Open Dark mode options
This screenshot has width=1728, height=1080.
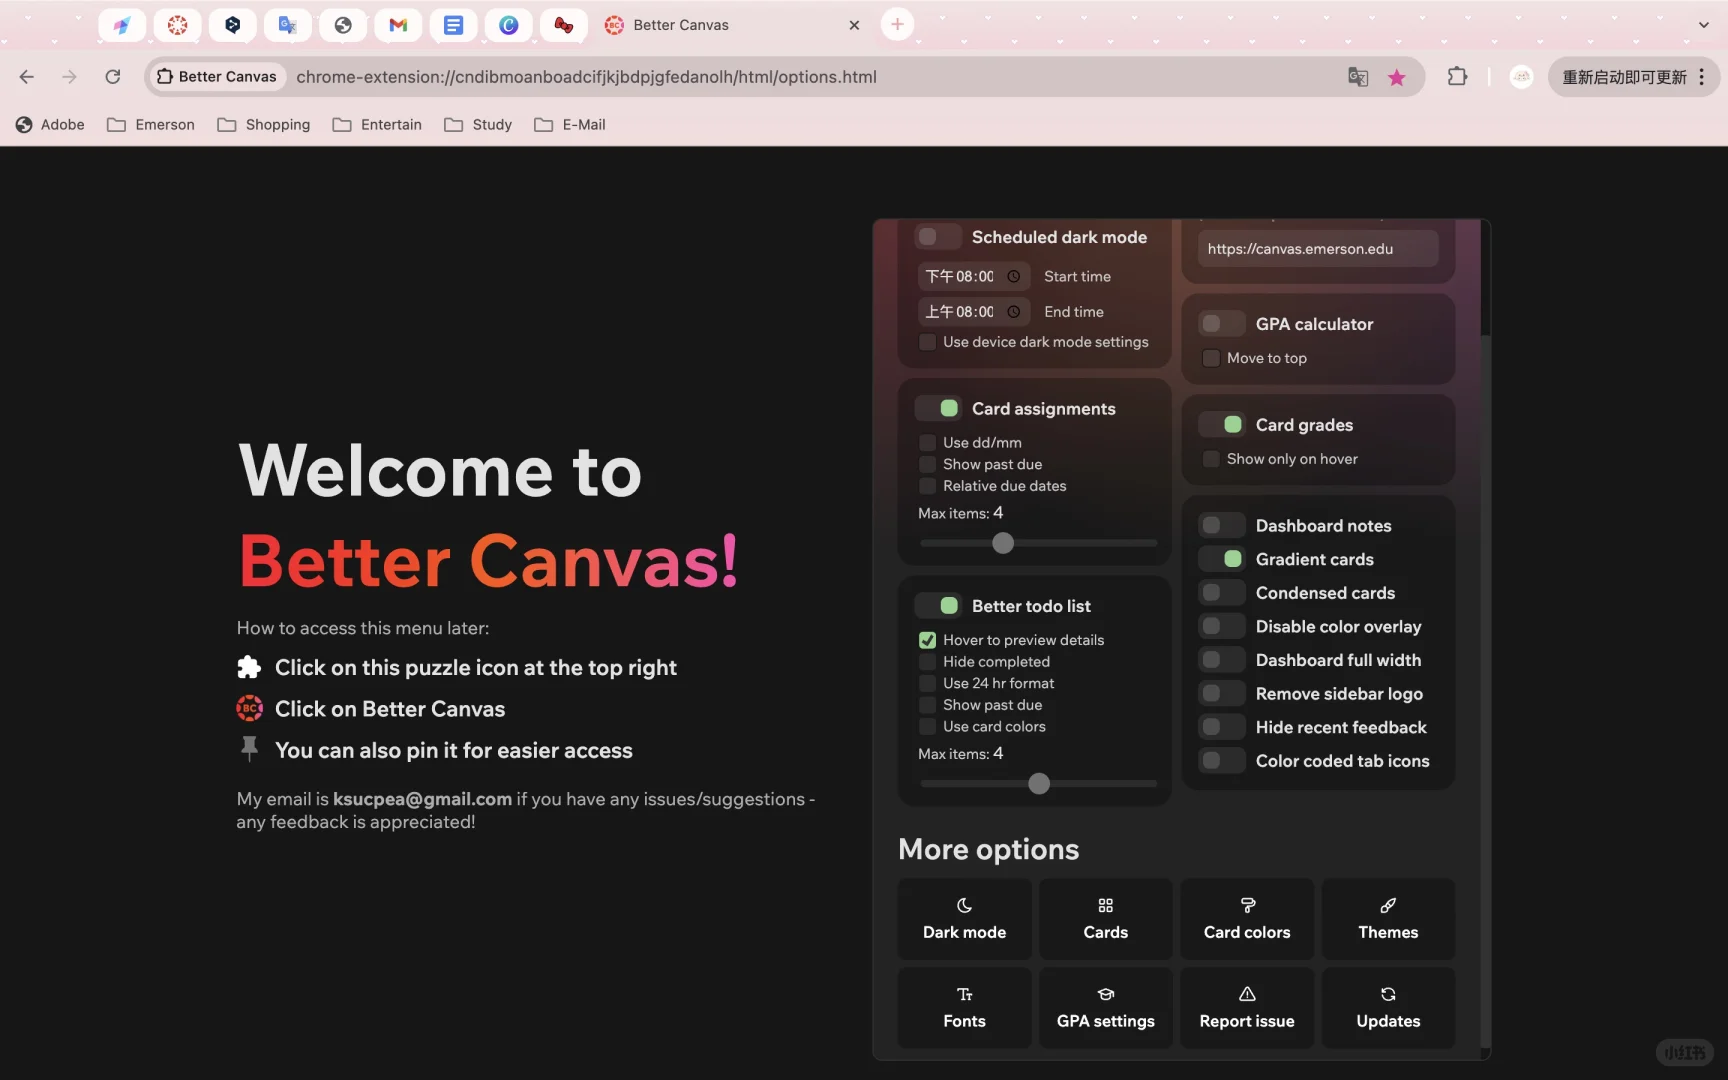coord(964,919)
